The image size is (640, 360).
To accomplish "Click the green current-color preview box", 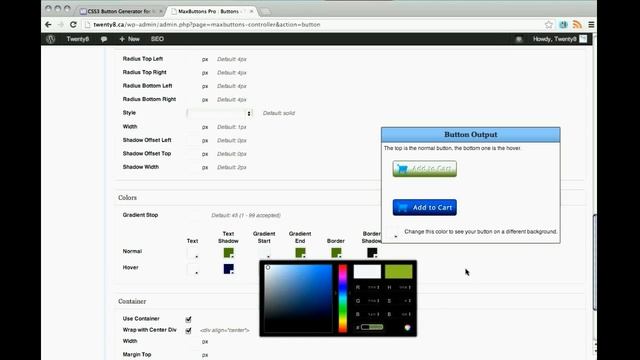I will pos(398,271).
